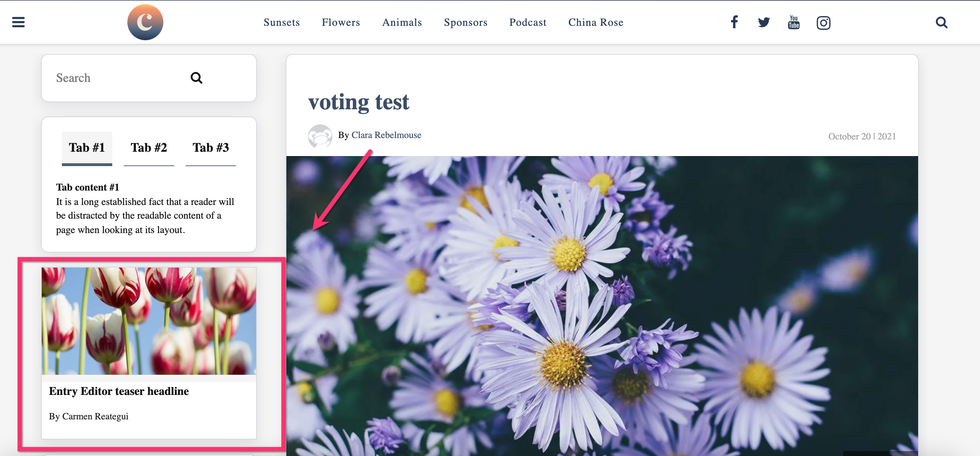Open the Entry Editor teaser headline link
980x456 pixels.
click(119, 392)
